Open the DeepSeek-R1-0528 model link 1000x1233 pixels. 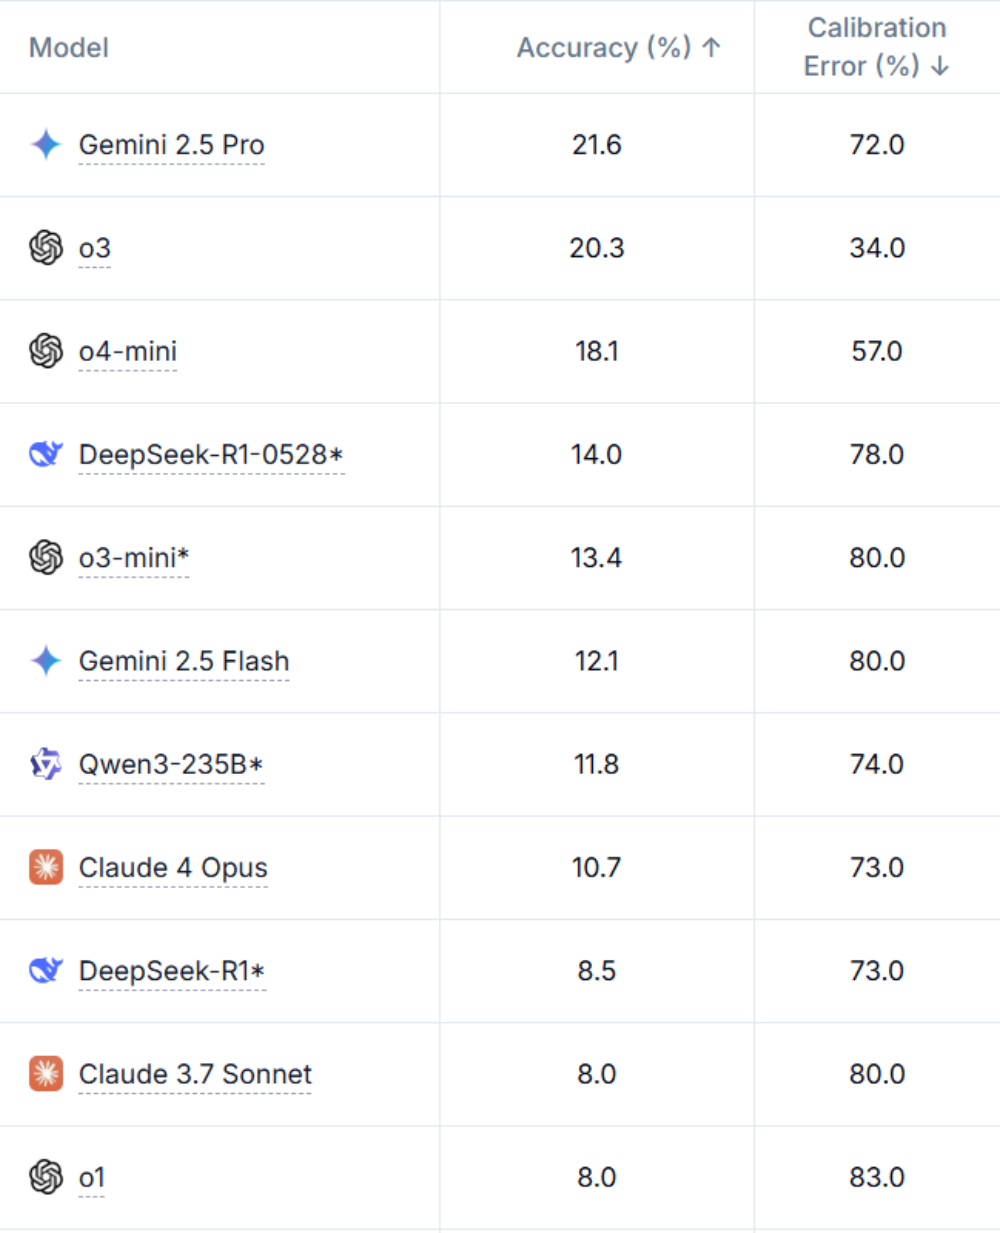point(211,455)
